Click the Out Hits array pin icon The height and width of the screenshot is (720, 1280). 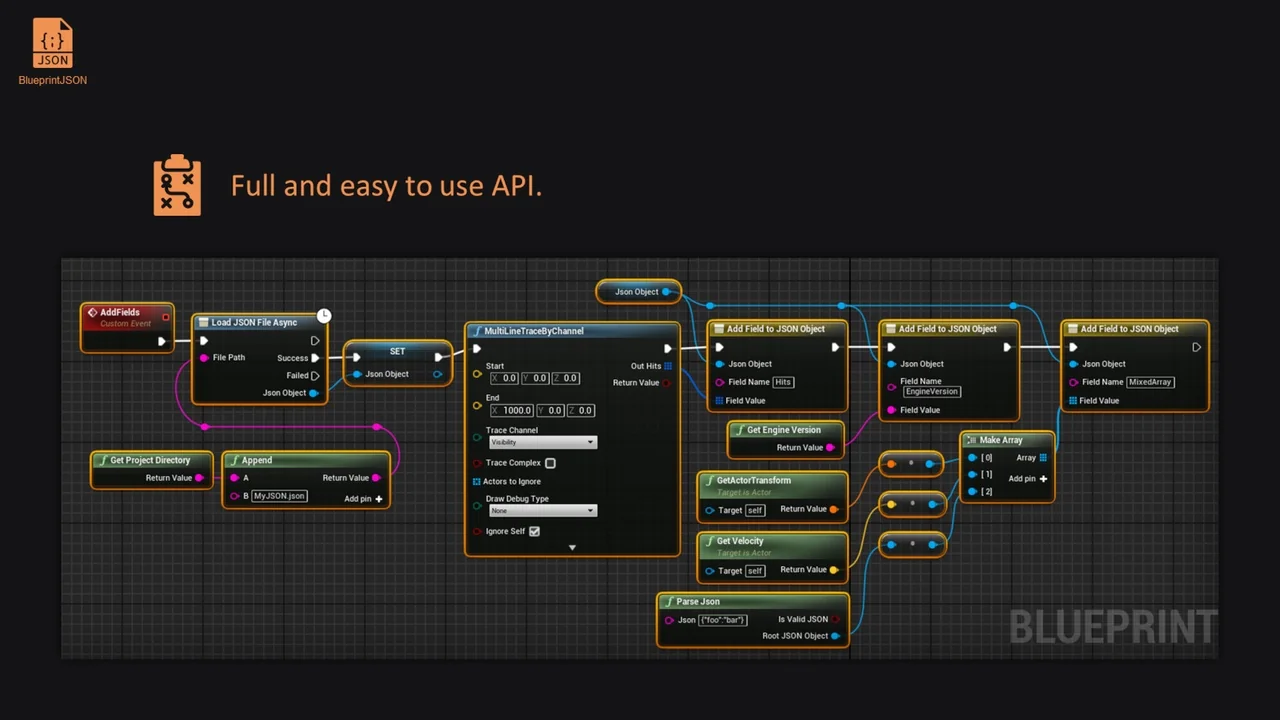pos(667,366)
